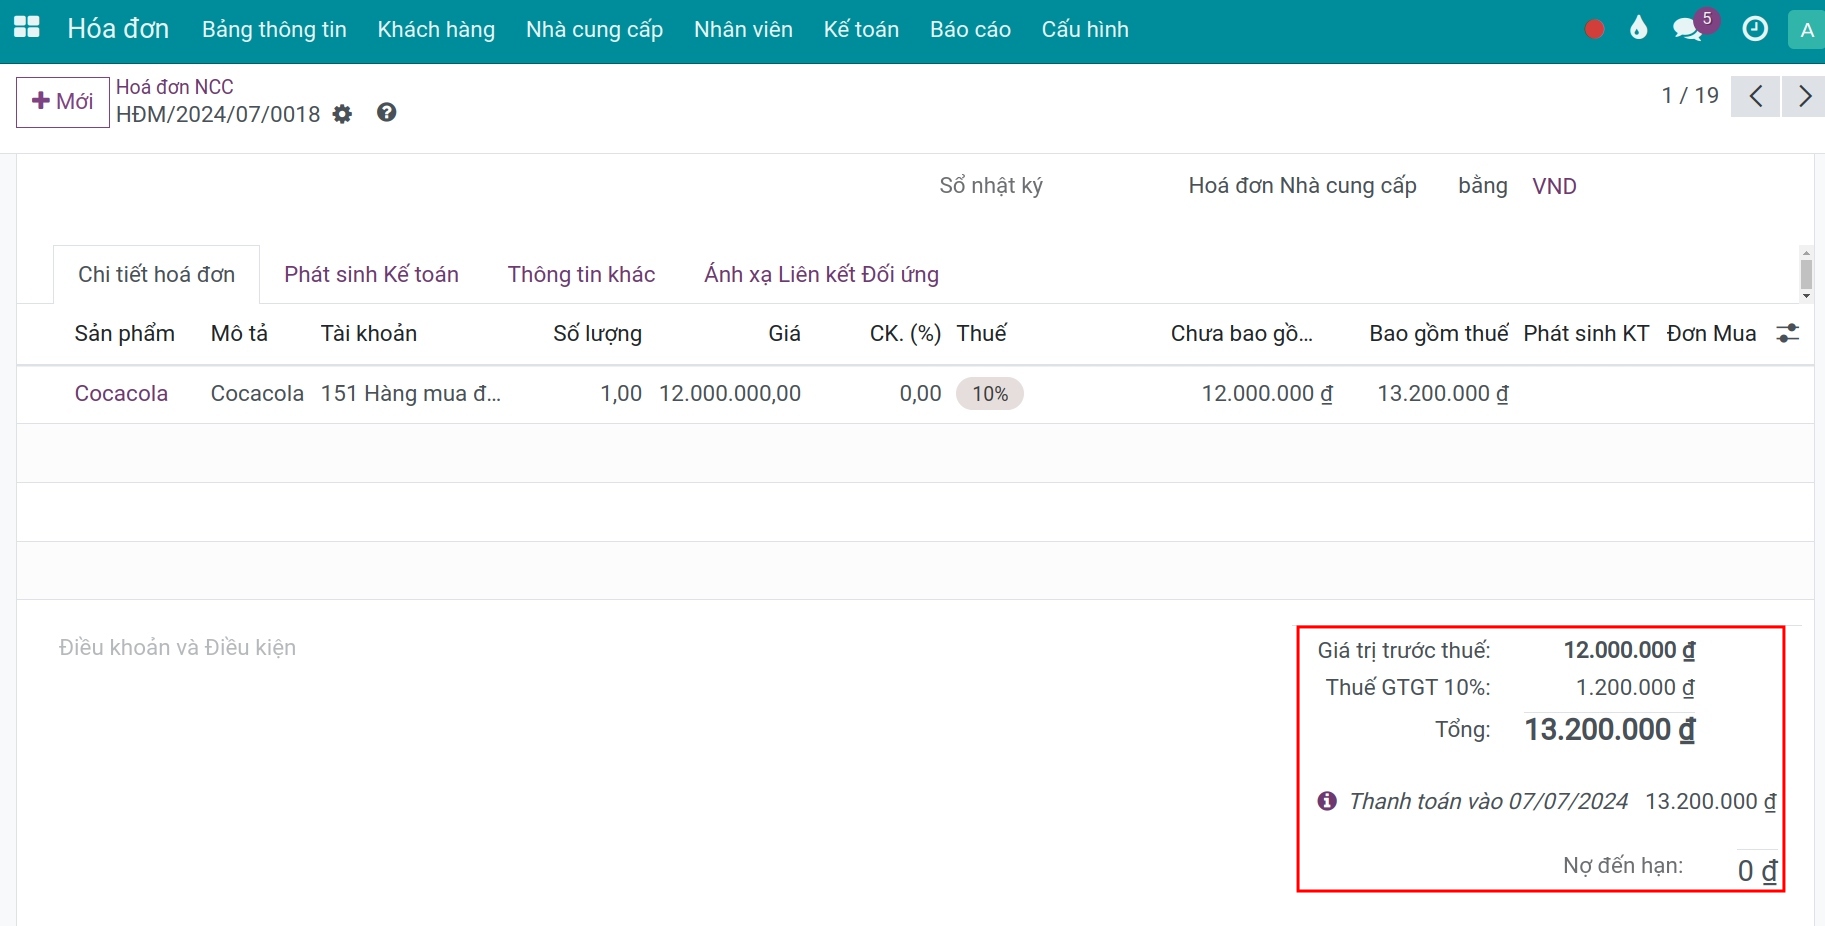Click the vertical scrollbar of the form
The image size is (1825, 926).
(1806, 274)
